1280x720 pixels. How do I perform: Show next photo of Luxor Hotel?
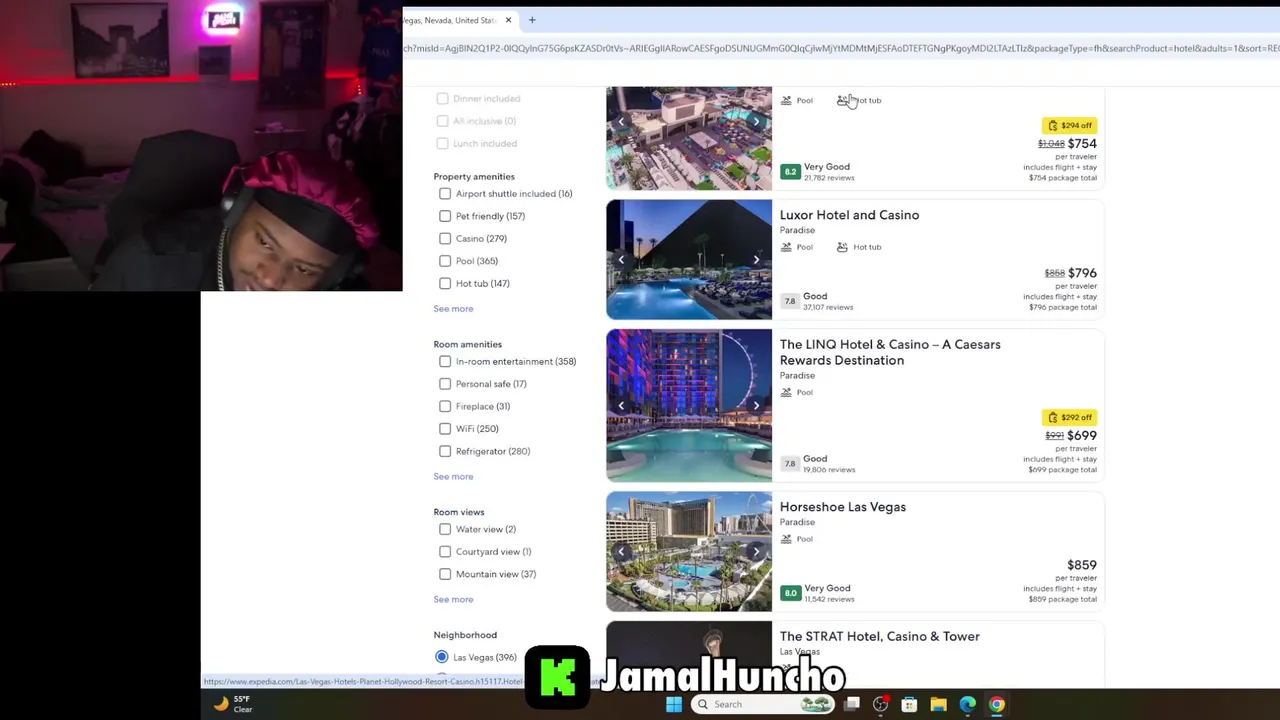pyautogui.click(x=756, y=260)
